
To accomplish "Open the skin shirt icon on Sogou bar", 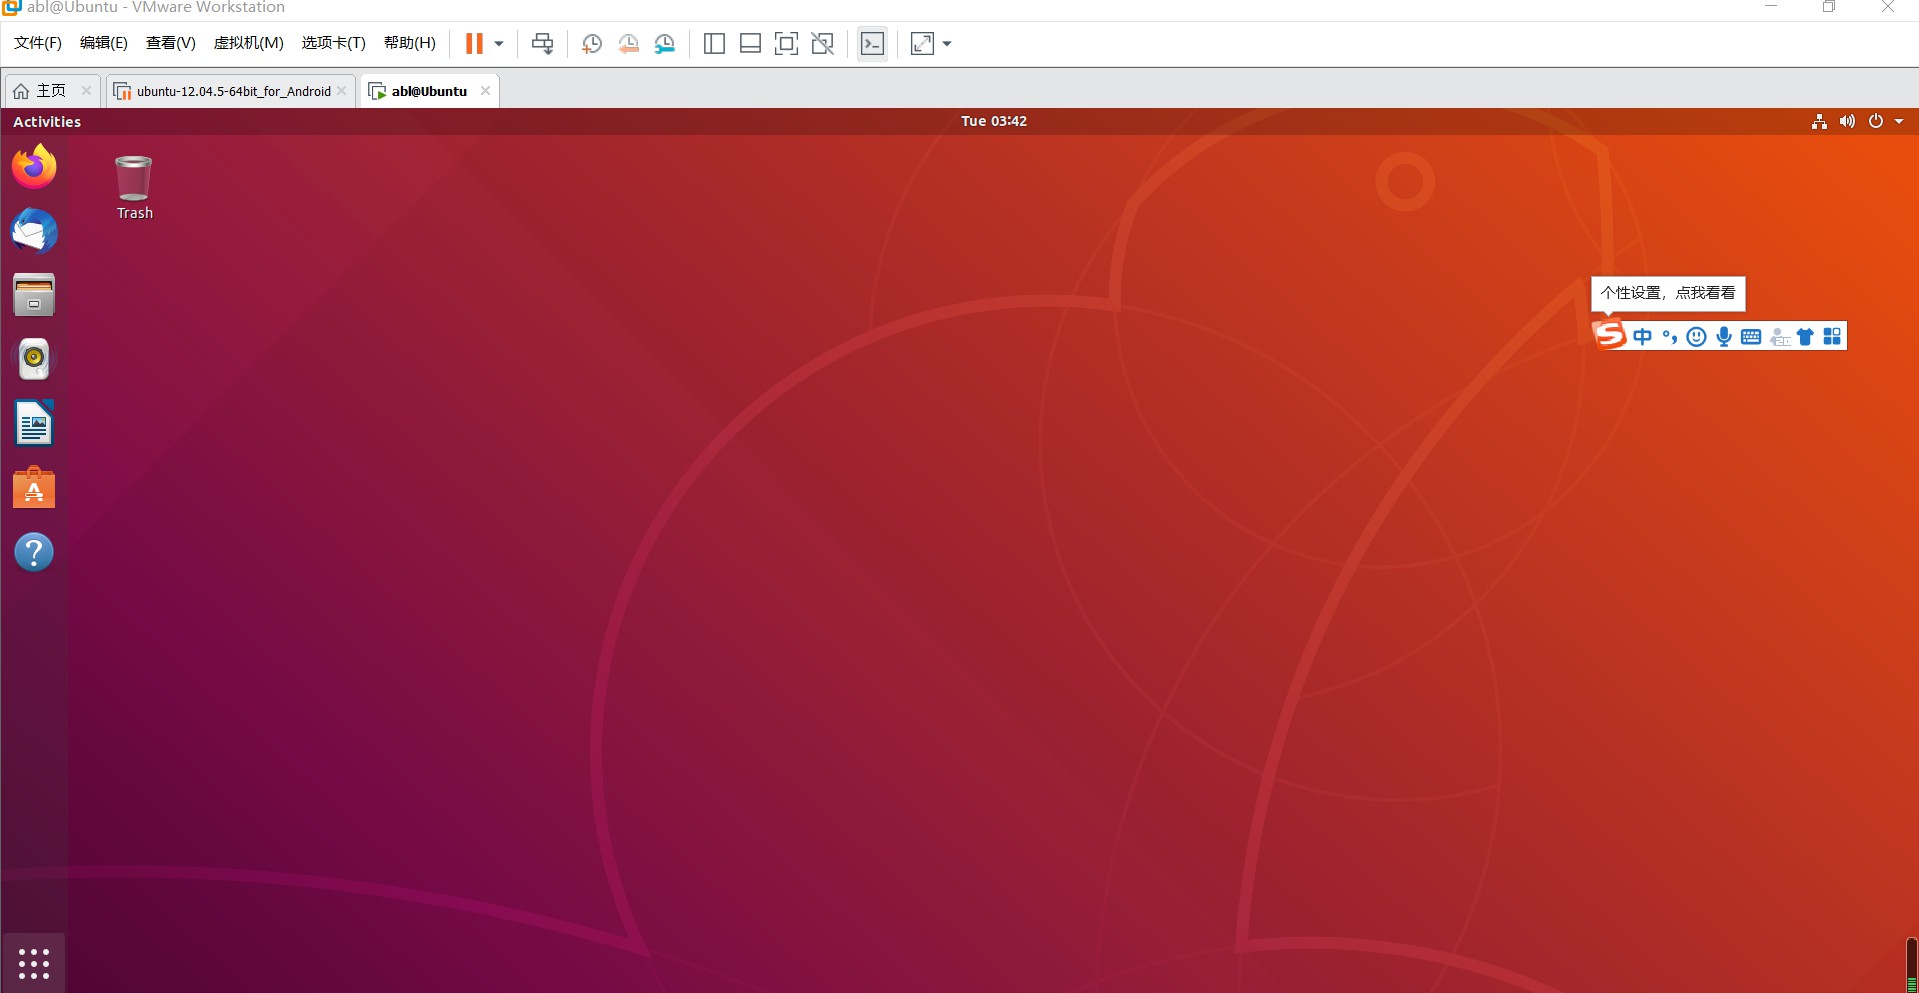I will (x=1805, y=337).
